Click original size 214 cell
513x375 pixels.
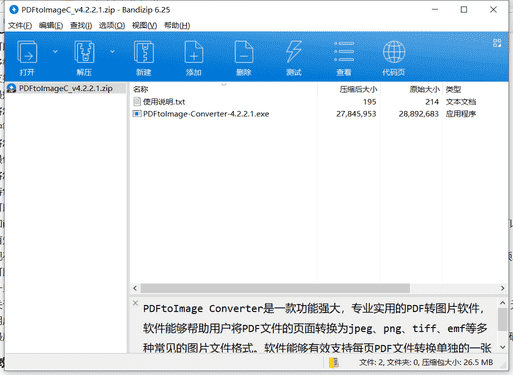(x=432, y=102)
